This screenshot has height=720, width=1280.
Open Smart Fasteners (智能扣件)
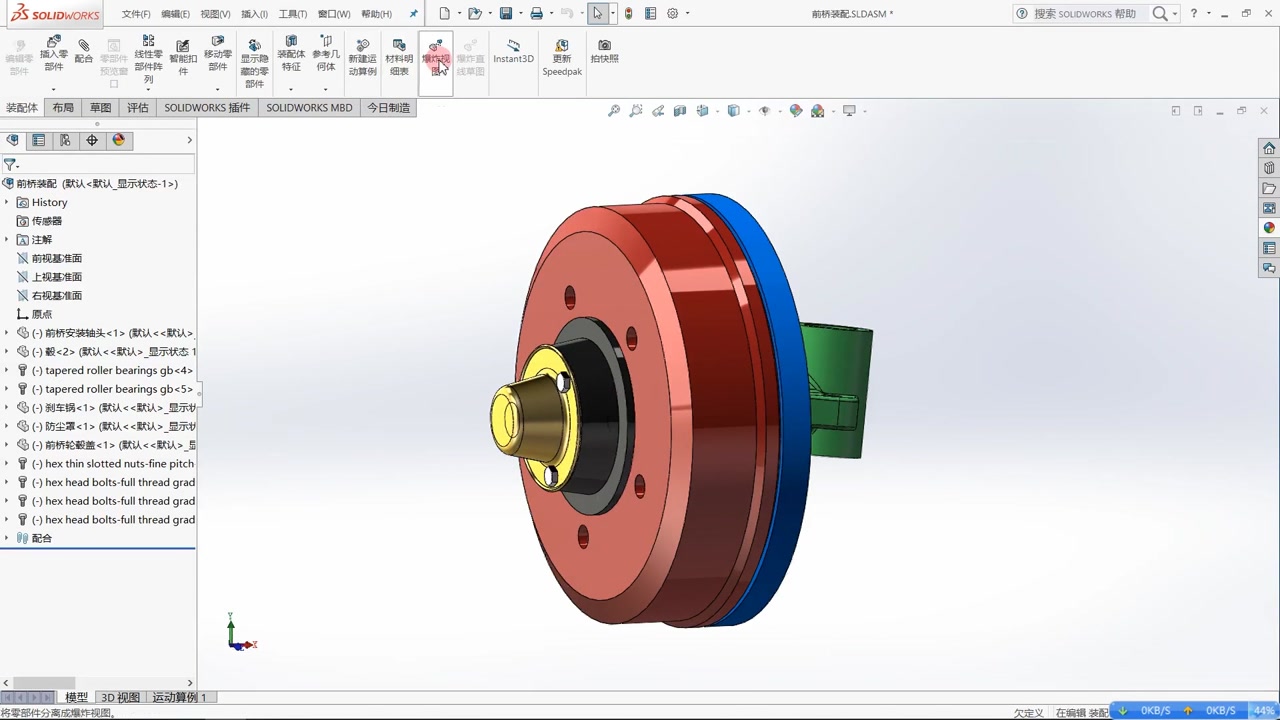182,58
